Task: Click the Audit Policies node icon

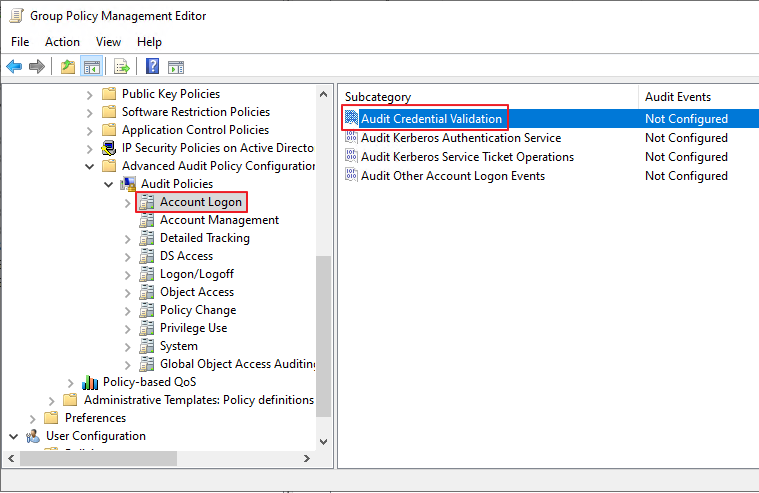Action: tap(128, 184)
